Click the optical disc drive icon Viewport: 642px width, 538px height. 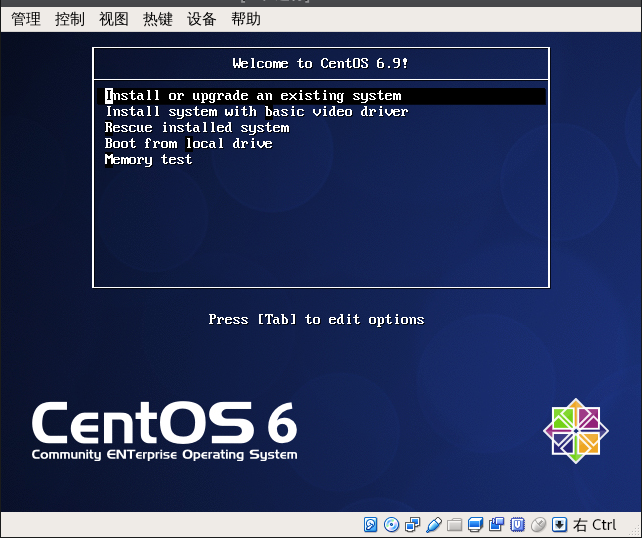coord(391,524)
